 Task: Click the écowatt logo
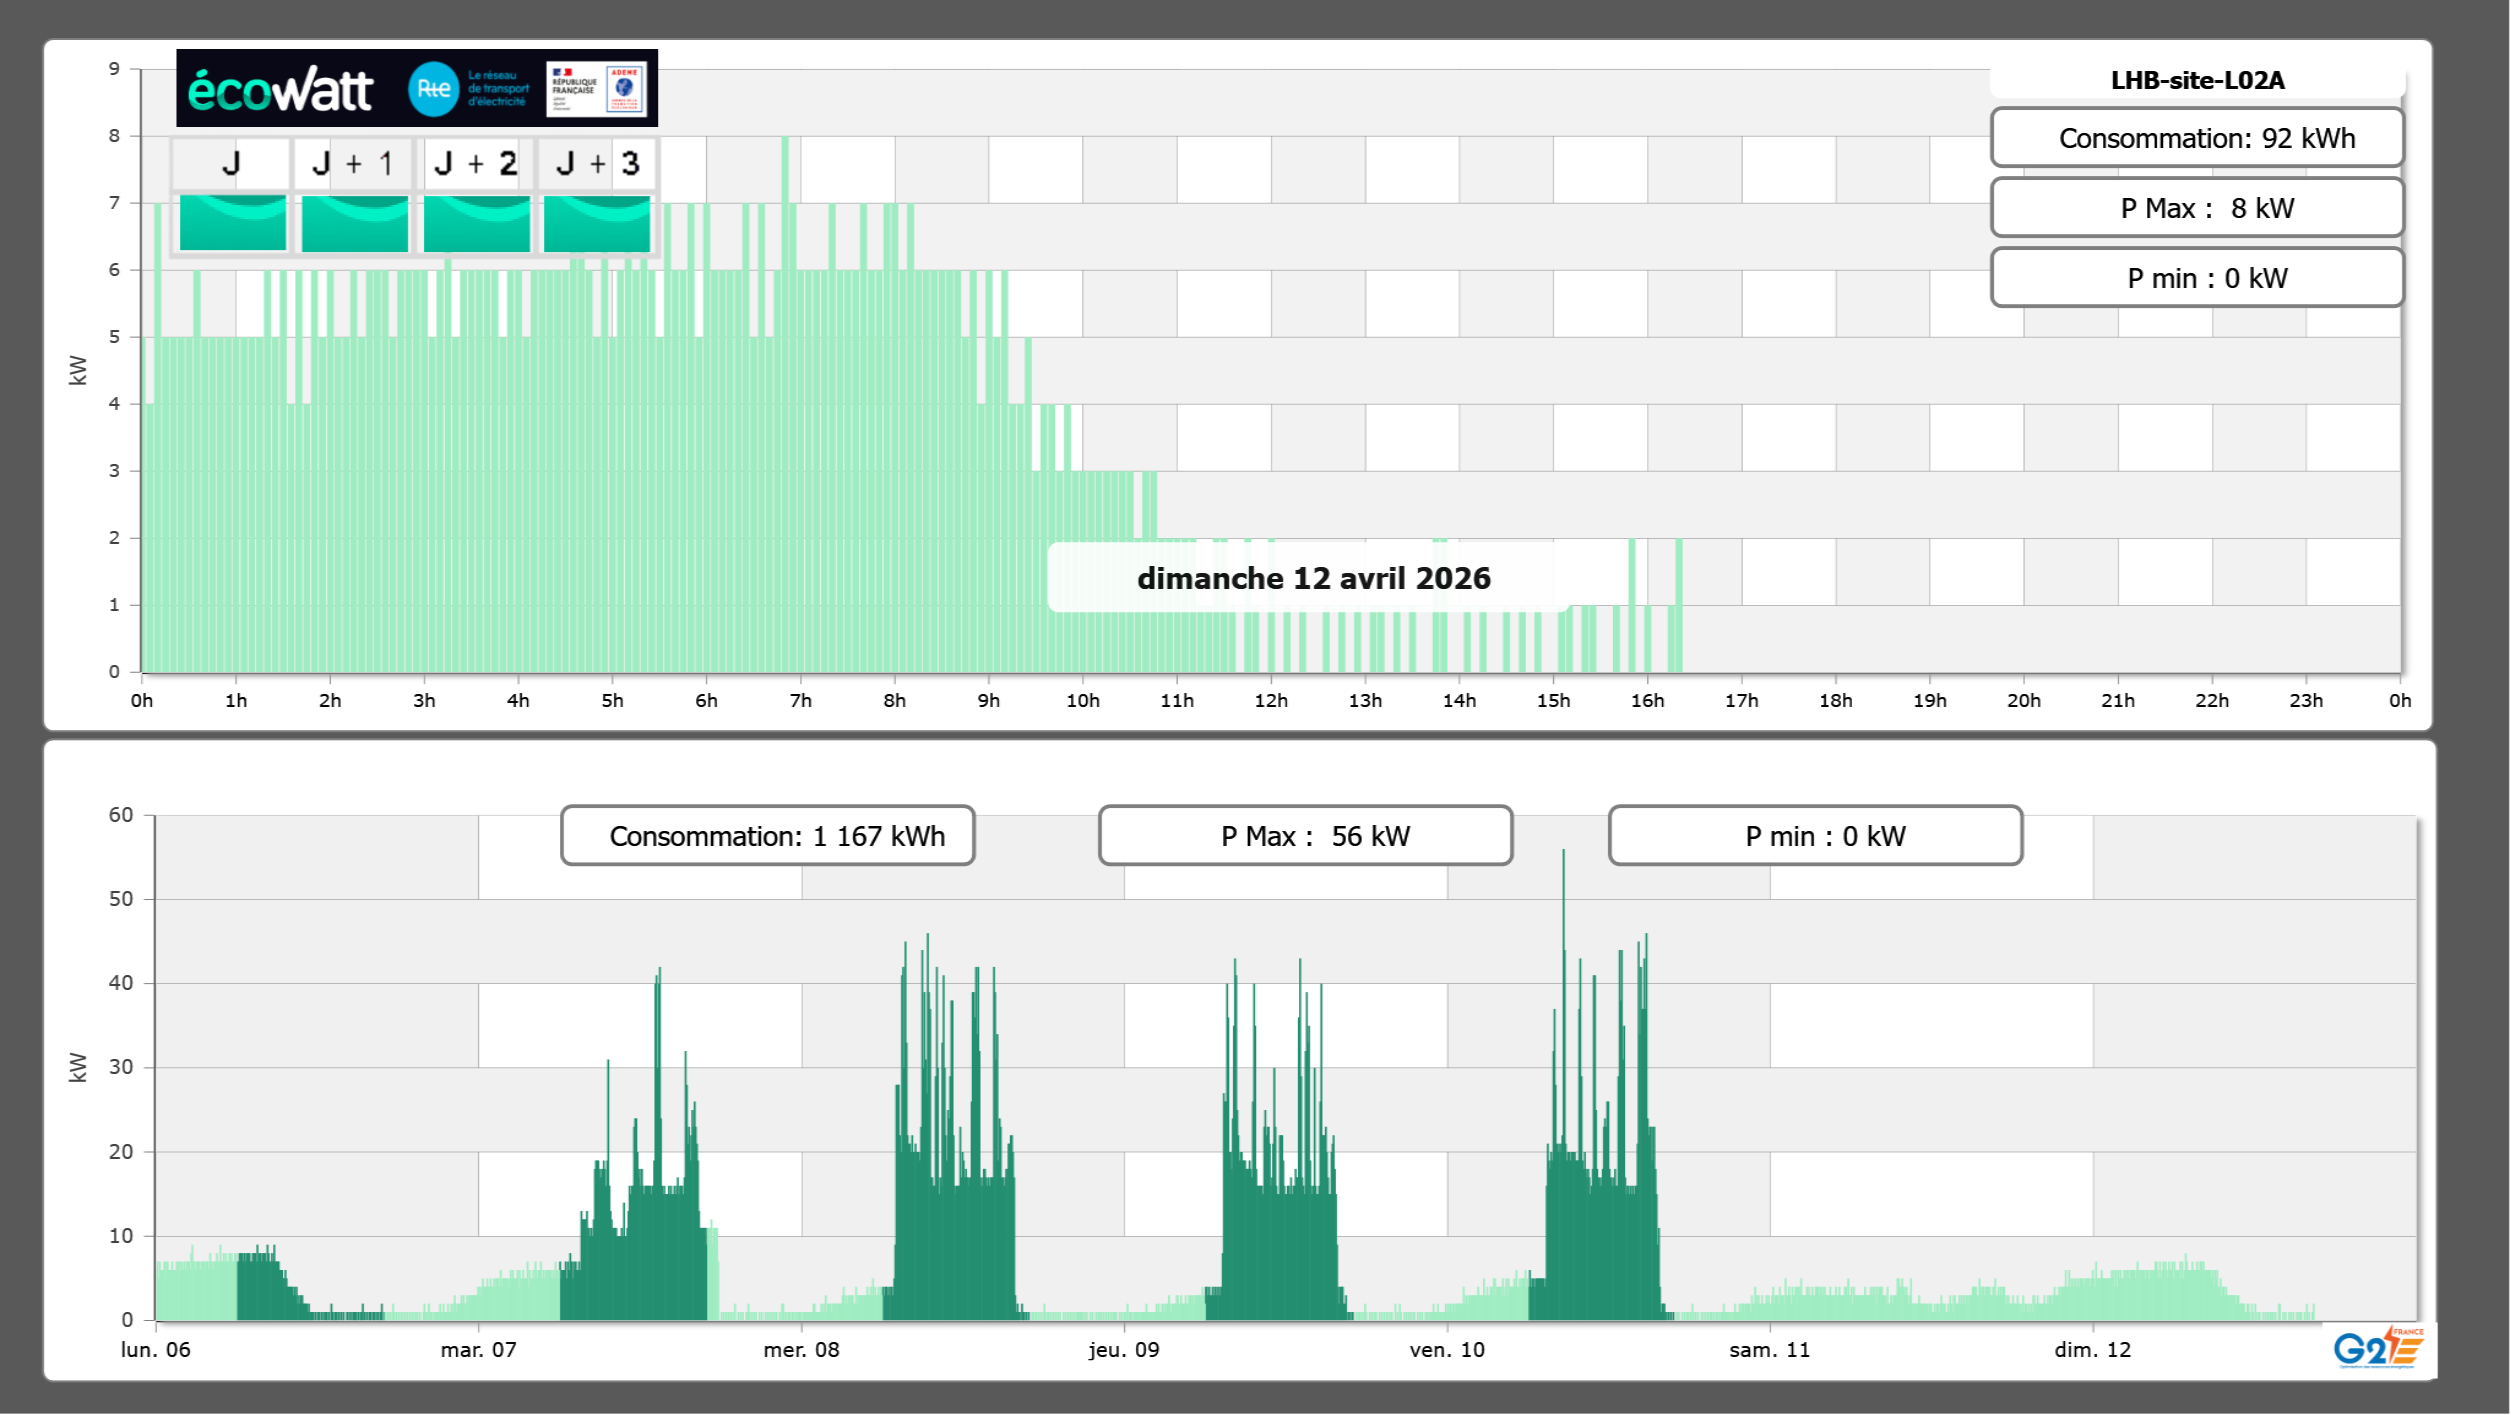pos(280,90)
